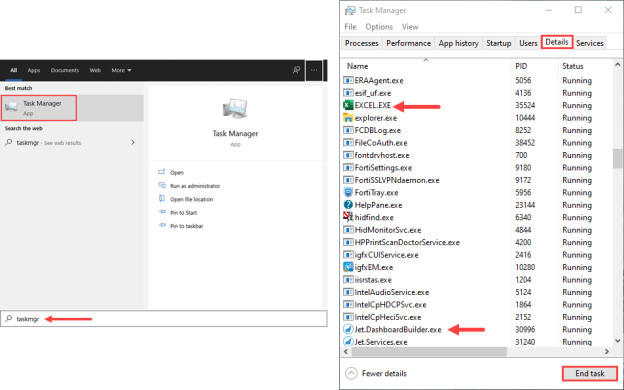The image size is (624, 390).
Task: Click the FortiTray.exe shield icon
Action: point(348,193)
